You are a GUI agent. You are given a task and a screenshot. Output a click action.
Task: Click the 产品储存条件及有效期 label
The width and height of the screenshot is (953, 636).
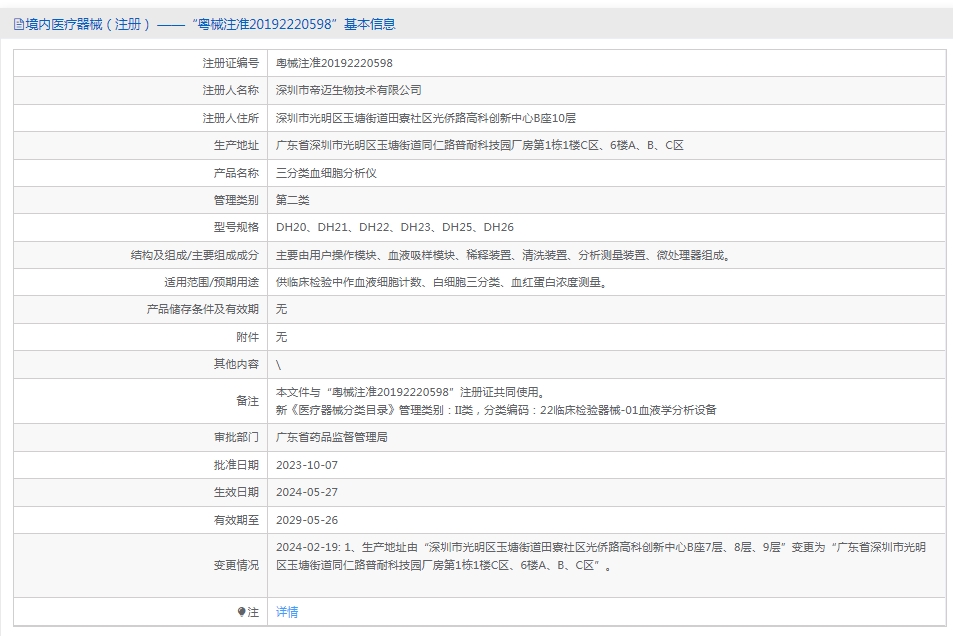[x=202, y=309]
